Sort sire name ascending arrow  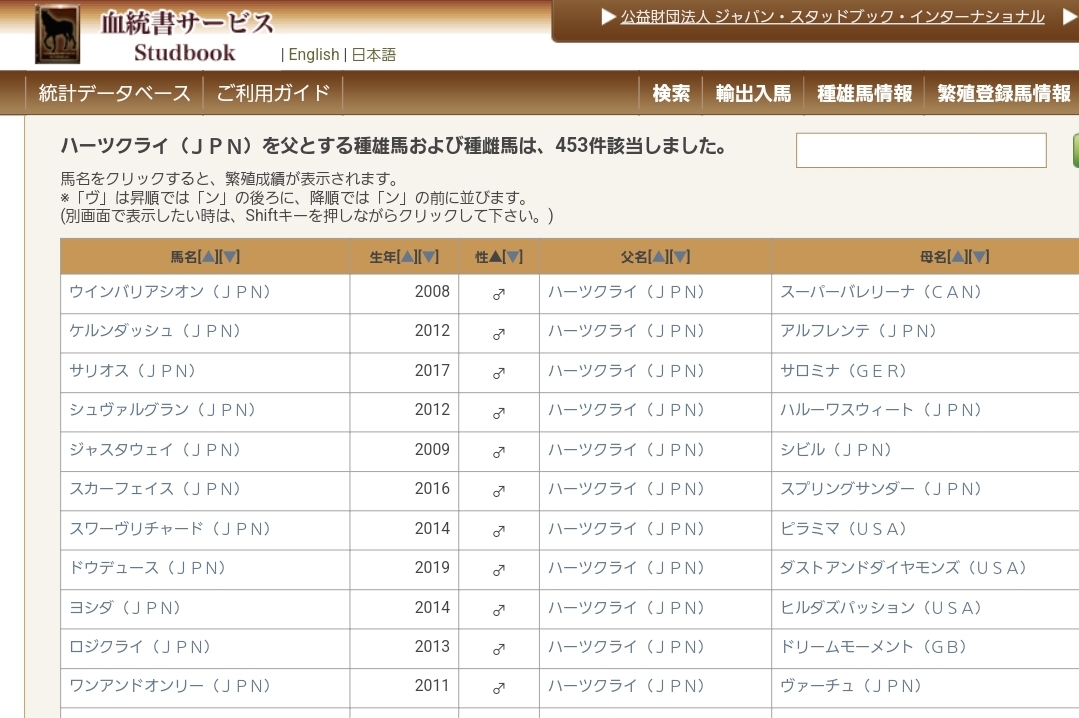point(659,257)
